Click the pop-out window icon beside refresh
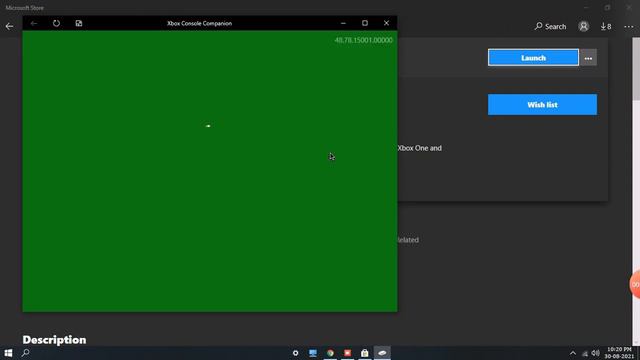The width and height of the screenshot is (640, 360). pos(79,23)
